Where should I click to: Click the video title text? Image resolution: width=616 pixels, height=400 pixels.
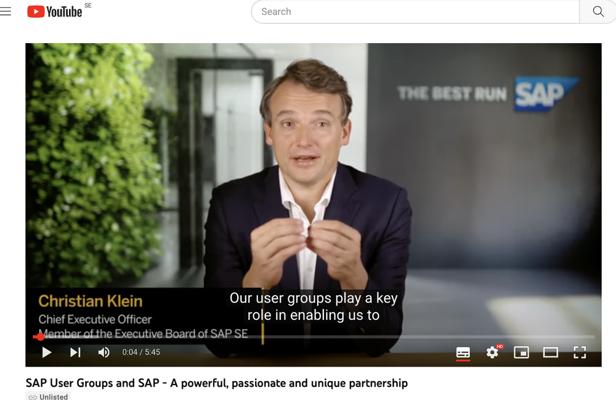click(216, 383)
